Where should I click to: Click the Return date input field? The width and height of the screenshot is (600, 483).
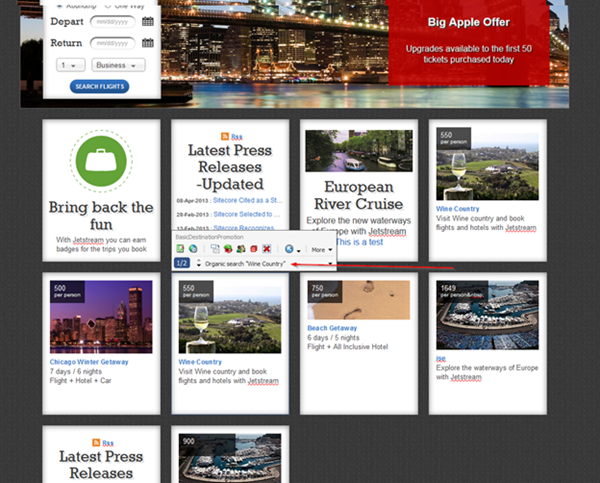point(112,43)
